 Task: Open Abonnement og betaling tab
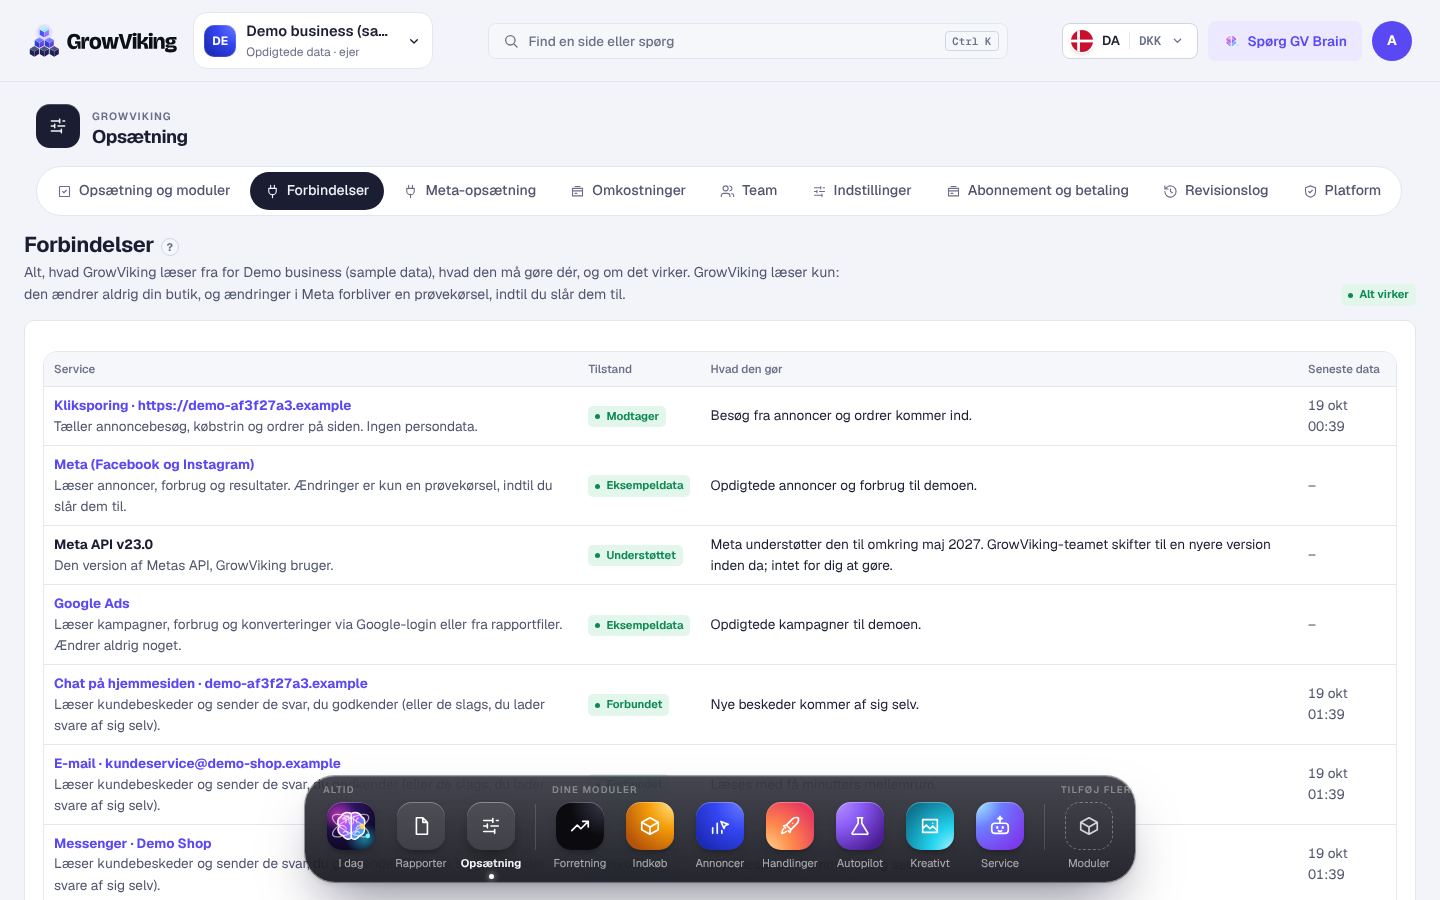(x=1038, y=191)
